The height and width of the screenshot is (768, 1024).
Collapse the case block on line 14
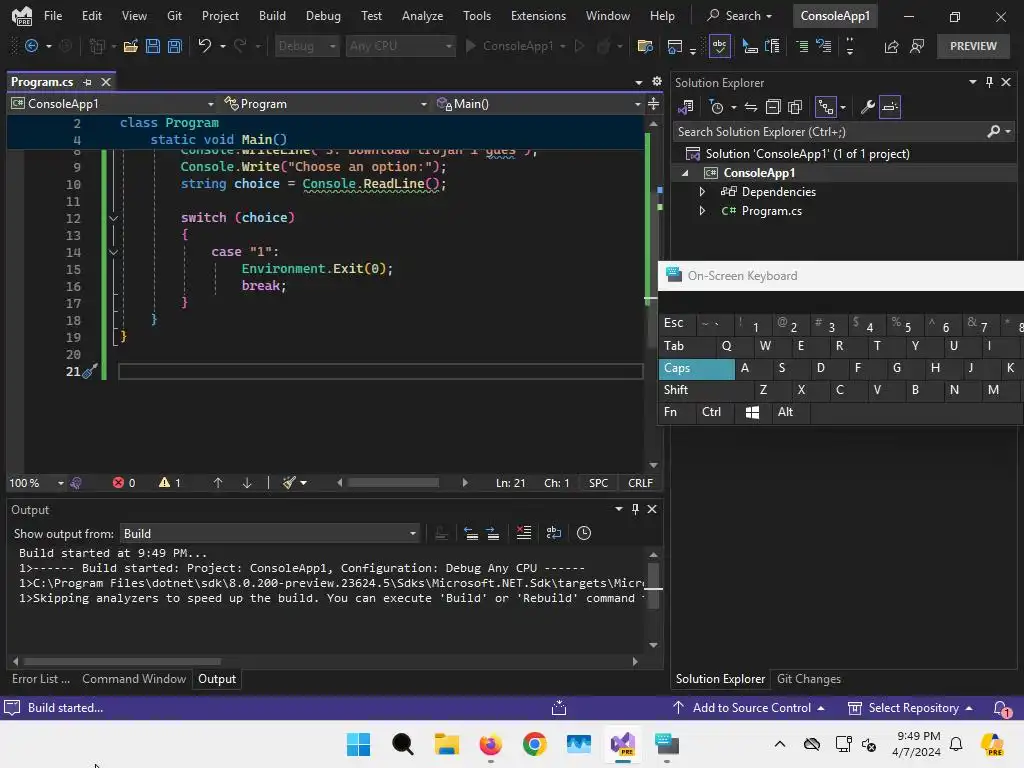[x=113, y=252]
